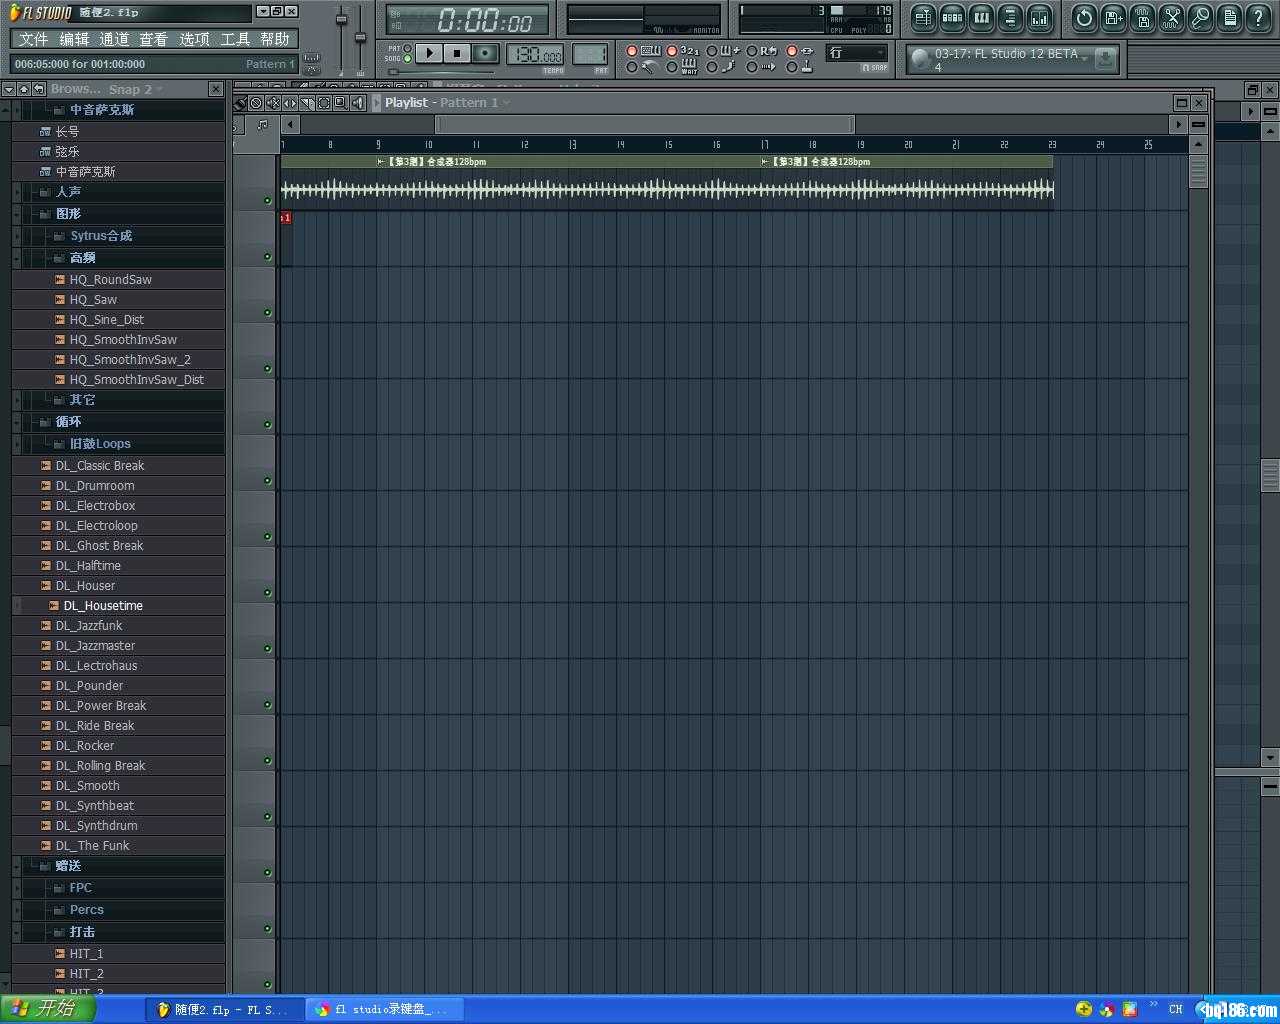
Task: Toggle the countdown before recording switch
Action: [x=672, y=51]
